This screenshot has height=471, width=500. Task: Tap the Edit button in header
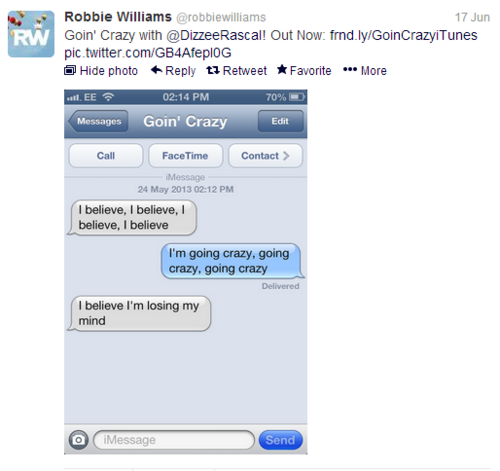coord(280,121)
